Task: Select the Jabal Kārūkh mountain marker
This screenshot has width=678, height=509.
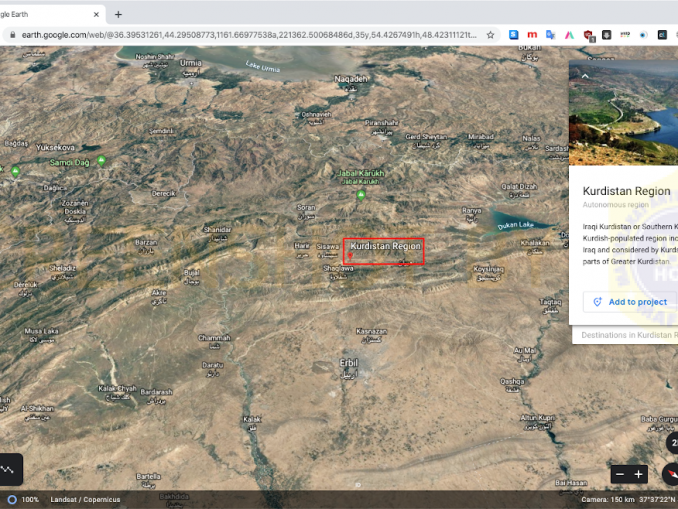Action: (361, 195)
